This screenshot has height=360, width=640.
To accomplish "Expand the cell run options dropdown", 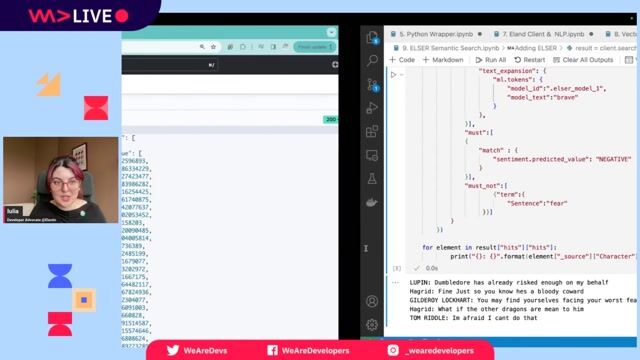I will pyautogui.click(x=402, y=75).
